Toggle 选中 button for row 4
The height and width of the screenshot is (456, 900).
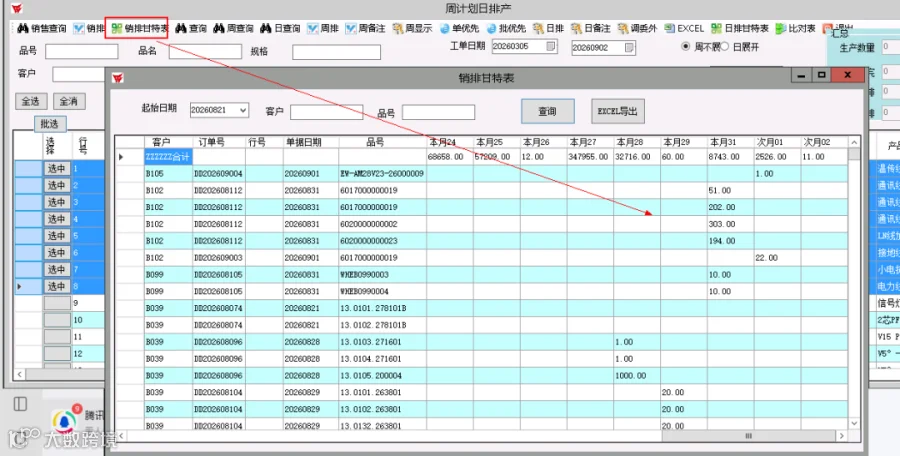(x=57, y=219)
